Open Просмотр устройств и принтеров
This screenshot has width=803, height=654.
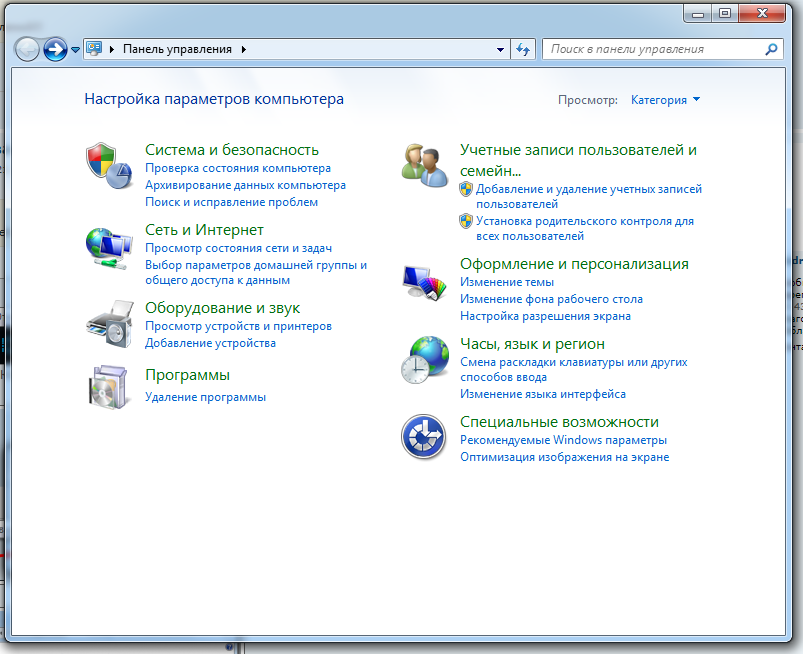(238, 326)
